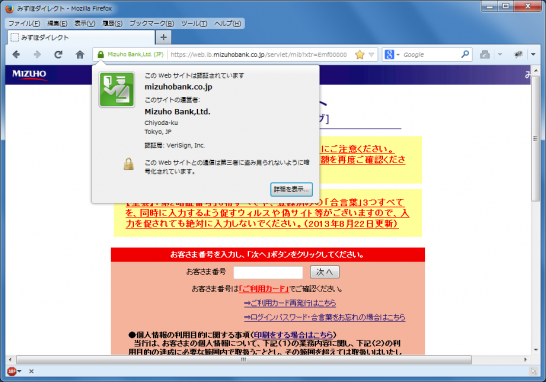Screen dimensions: 546x382
Task: Select the みずほダイレクト tab
Action: (x=81, y=38)
